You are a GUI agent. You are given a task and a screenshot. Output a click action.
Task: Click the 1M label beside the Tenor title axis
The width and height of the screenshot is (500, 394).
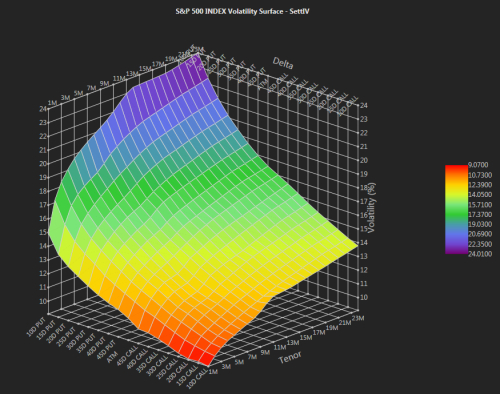(213, 372)
